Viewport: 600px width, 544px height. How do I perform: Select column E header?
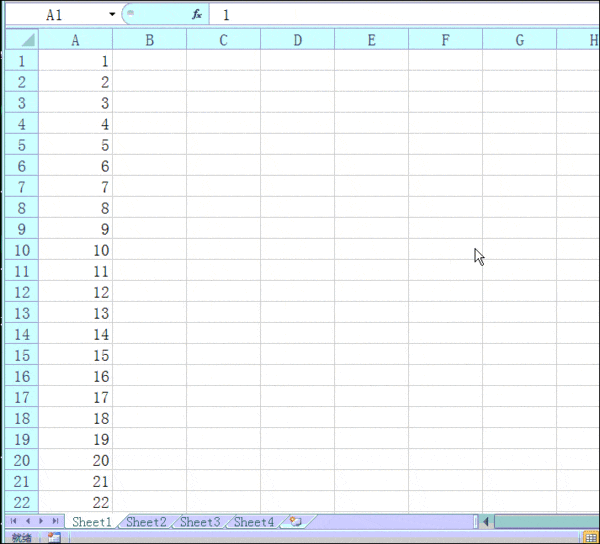tap(372, 39)
